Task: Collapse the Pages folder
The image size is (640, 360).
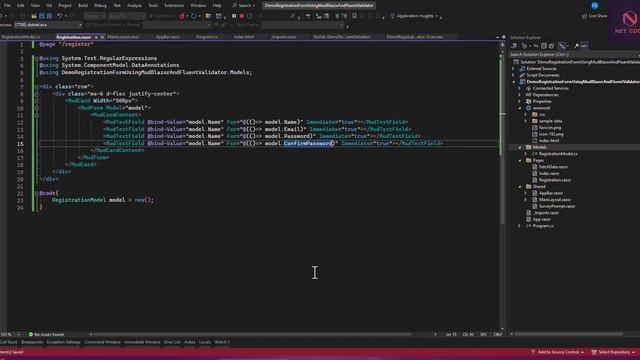Action: pos(520,160)
